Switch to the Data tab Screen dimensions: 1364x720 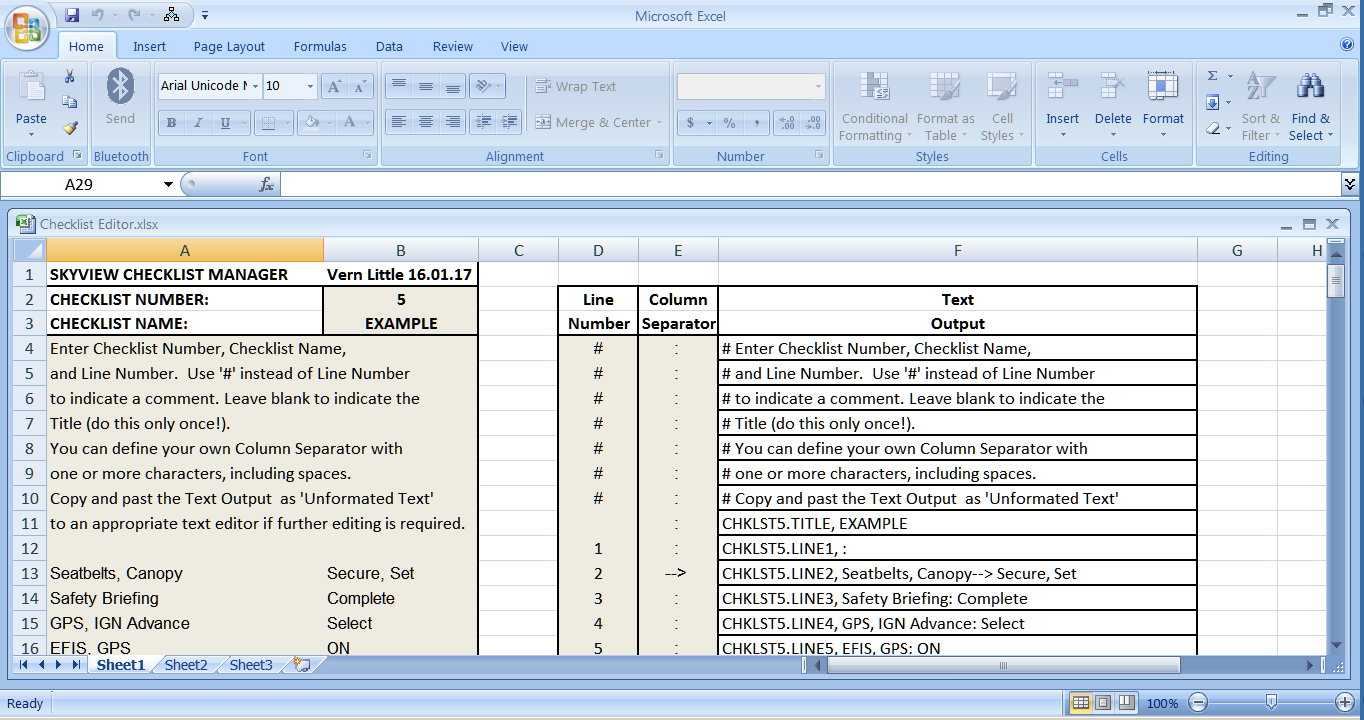tap(389, 46)
